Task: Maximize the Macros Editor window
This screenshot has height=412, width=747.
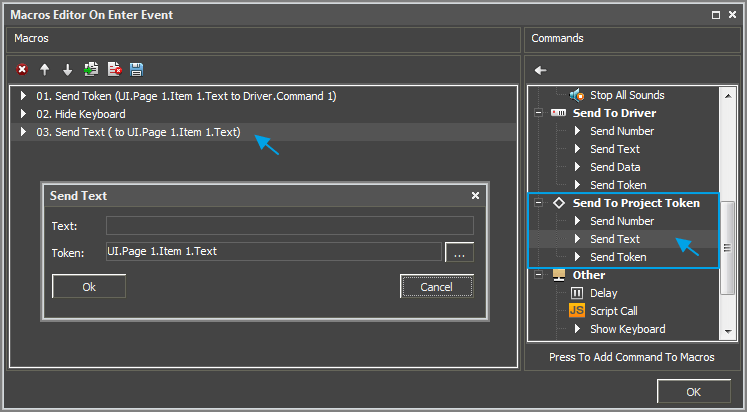Action: pyautogui.click(x=716, y=15)
